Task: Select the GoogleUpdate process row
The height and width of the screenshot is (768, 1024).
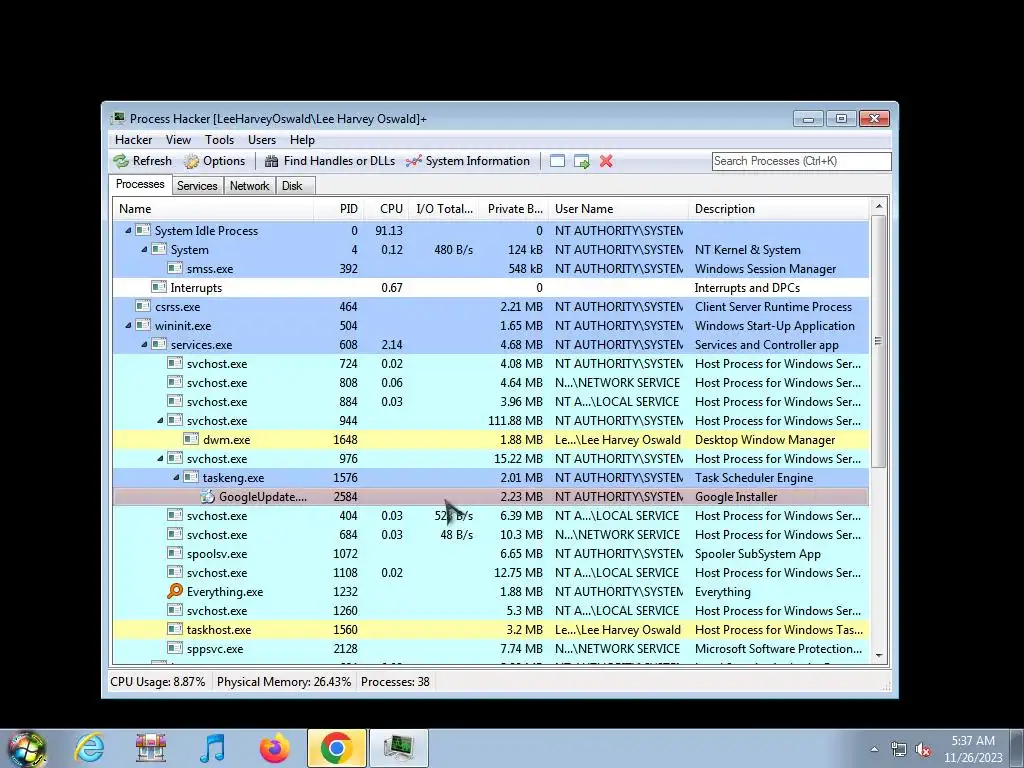Action: (491, 497)
